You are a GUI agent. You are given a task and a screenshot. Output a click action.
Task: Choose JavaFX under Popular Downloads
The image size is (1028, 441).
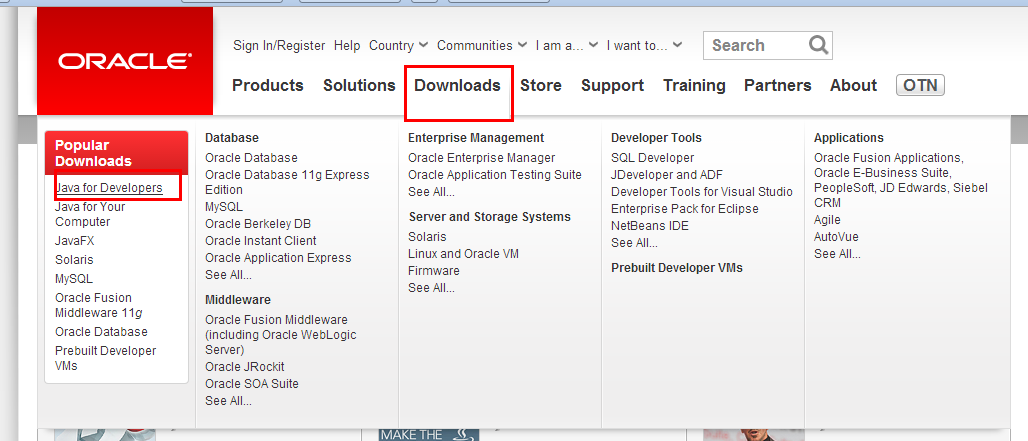pos(74,240)
